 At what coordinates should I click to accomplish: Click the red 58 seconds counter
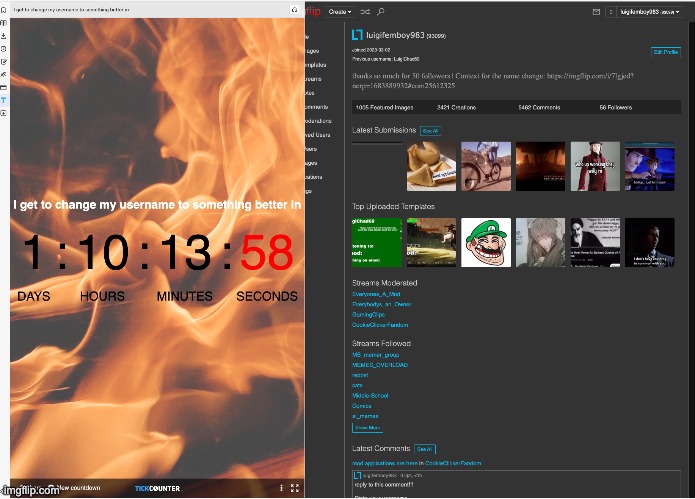click(x=267, y=252)
